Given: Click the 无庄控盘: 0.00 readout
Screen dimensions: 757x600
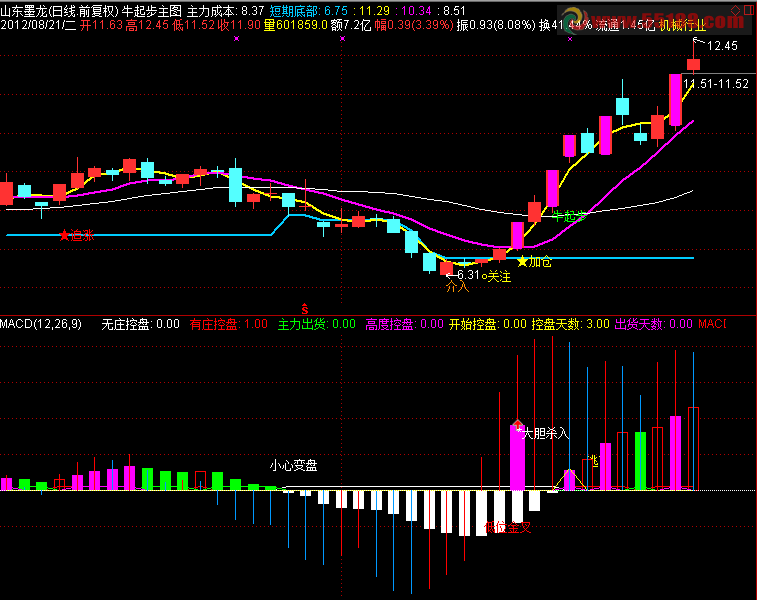Looking at the screenshot, I should 140,324.
